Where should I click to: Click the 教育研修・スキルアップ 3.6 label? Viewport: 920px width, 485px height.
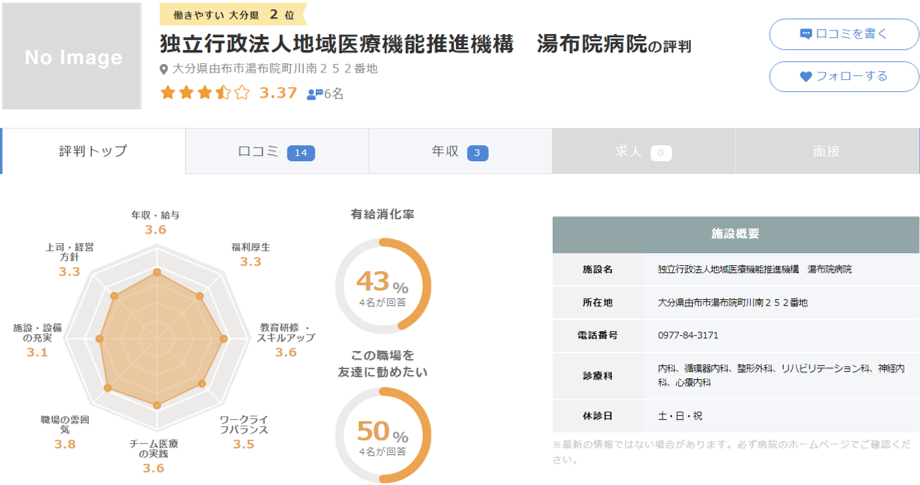pyautogui.click(x=286, y=340)
